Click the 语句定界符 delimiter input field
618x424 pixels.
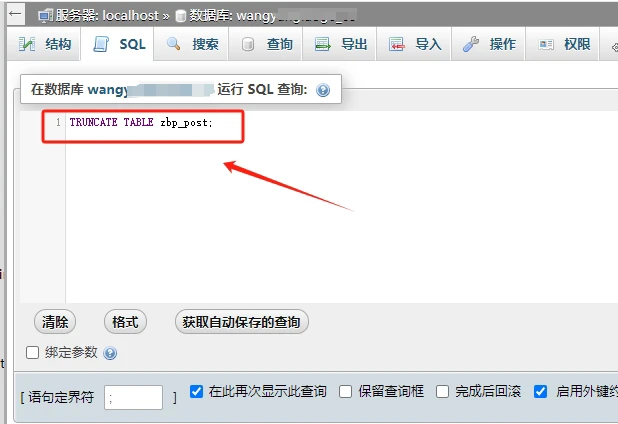click(133, 397)
